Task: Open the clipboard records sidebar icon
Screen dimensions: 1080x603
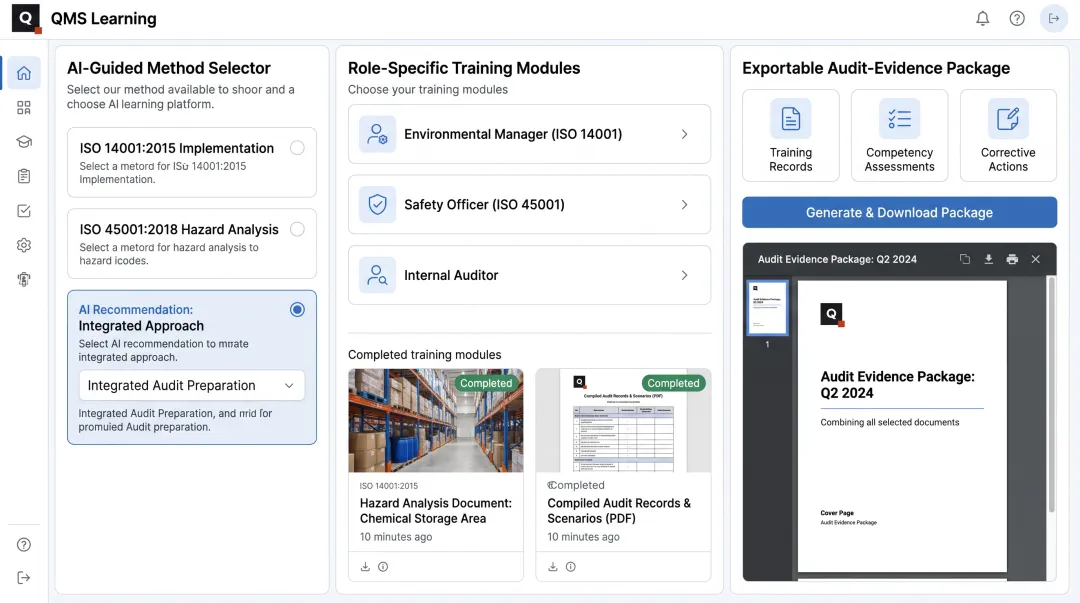Action: [24, 176]
